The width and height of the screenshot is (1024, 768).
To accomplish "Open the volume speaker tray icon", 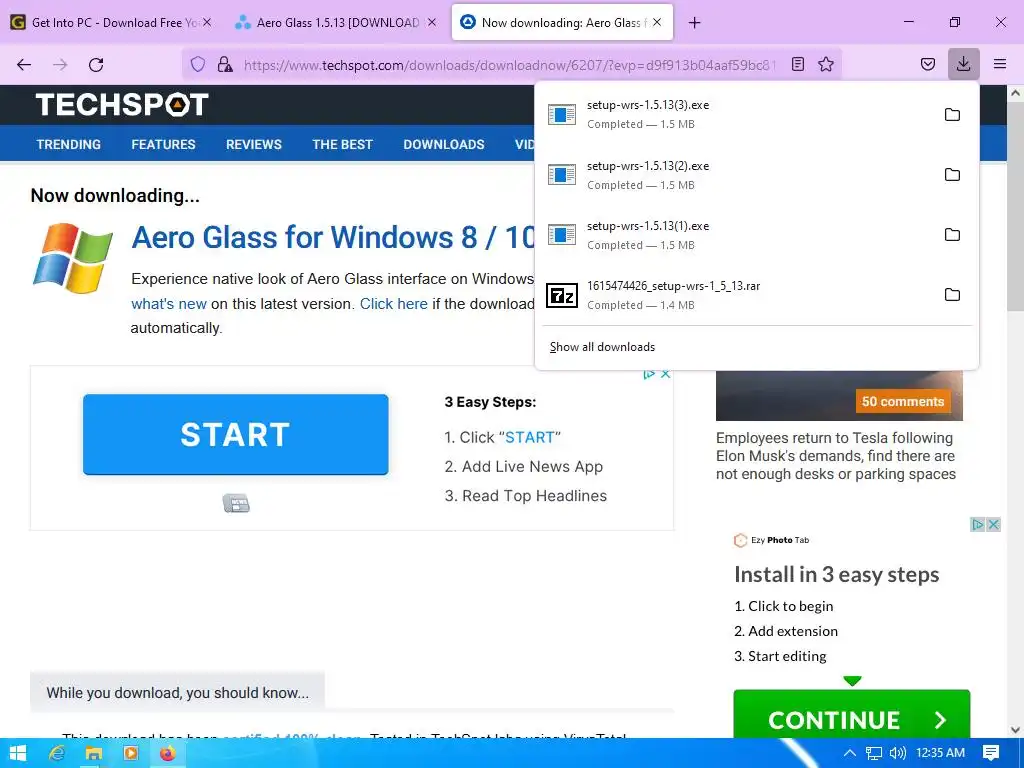I will (x=898, y=753).
